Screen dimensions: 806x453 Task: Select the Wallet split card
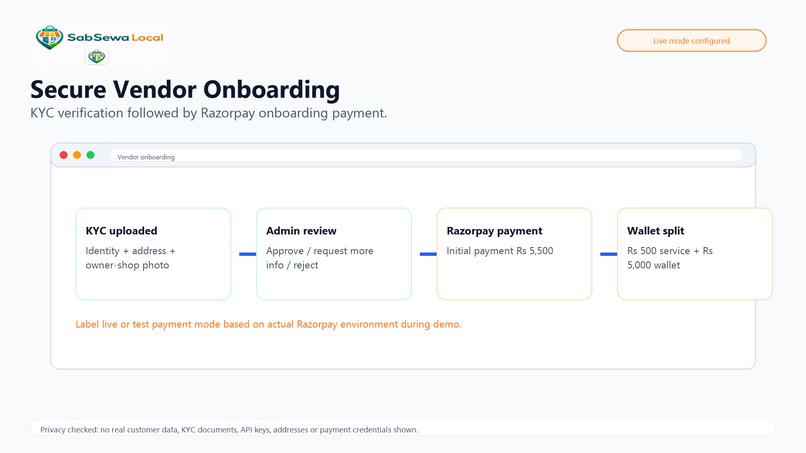click(x=694, y=253)
